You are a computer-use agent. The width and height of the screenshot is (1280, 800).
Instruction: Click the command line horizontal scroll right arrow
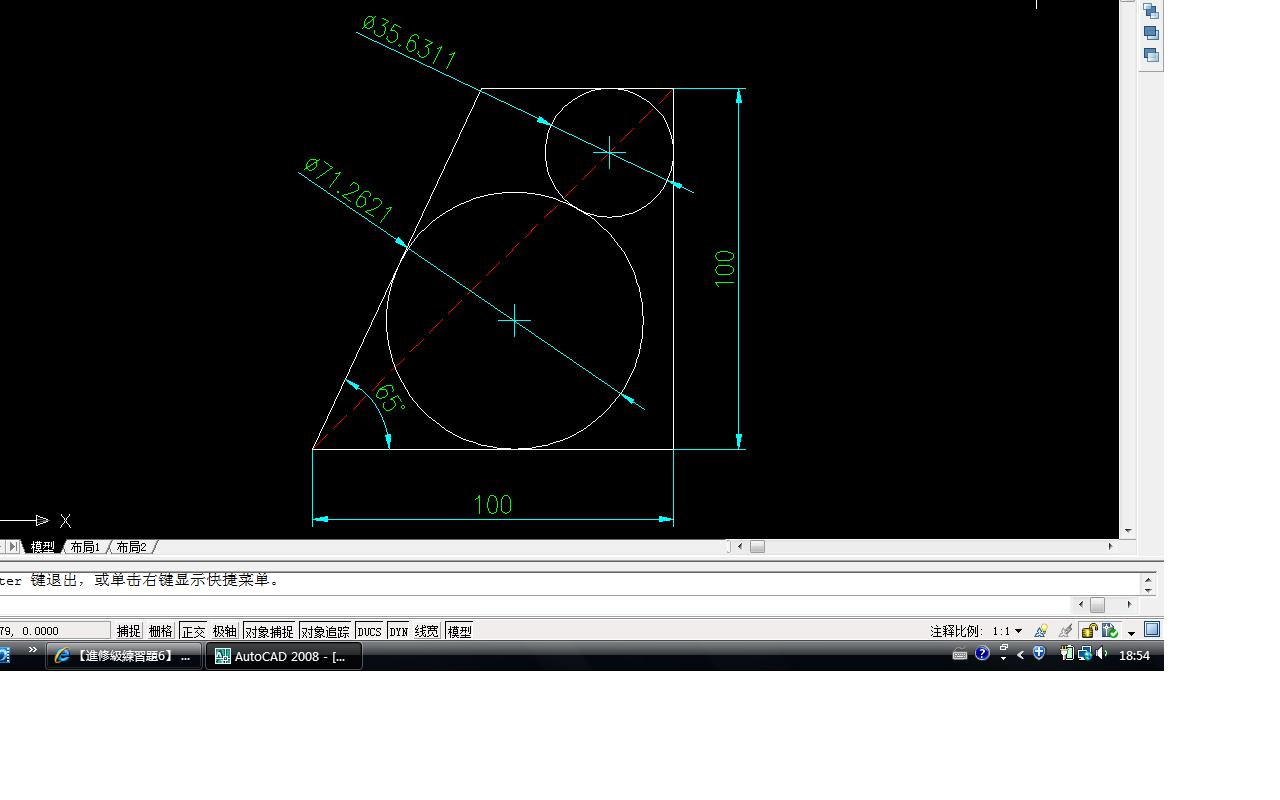coord(1130,605)
